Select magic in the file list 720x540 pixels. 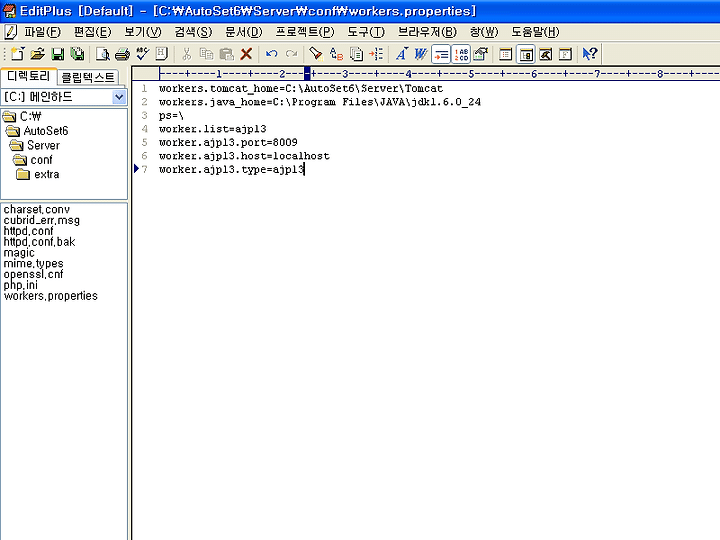19,253
